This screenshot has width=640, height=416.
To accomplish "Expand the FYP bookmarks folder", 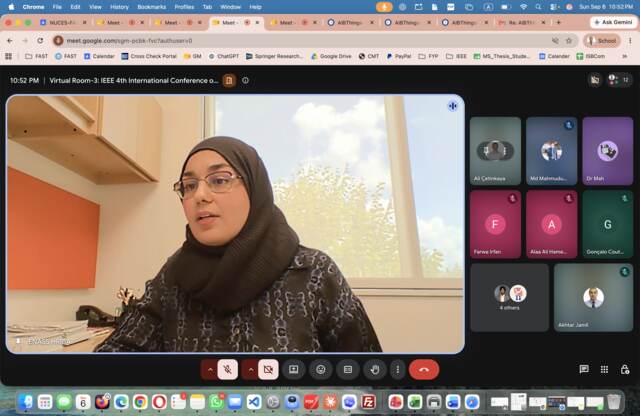I will coord(428,56).
